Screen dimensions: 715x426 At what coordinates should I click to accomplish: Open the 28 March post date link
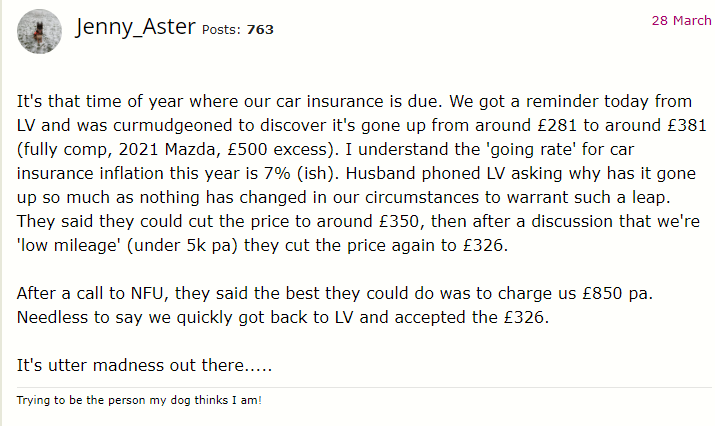click(x=681, y=21)
